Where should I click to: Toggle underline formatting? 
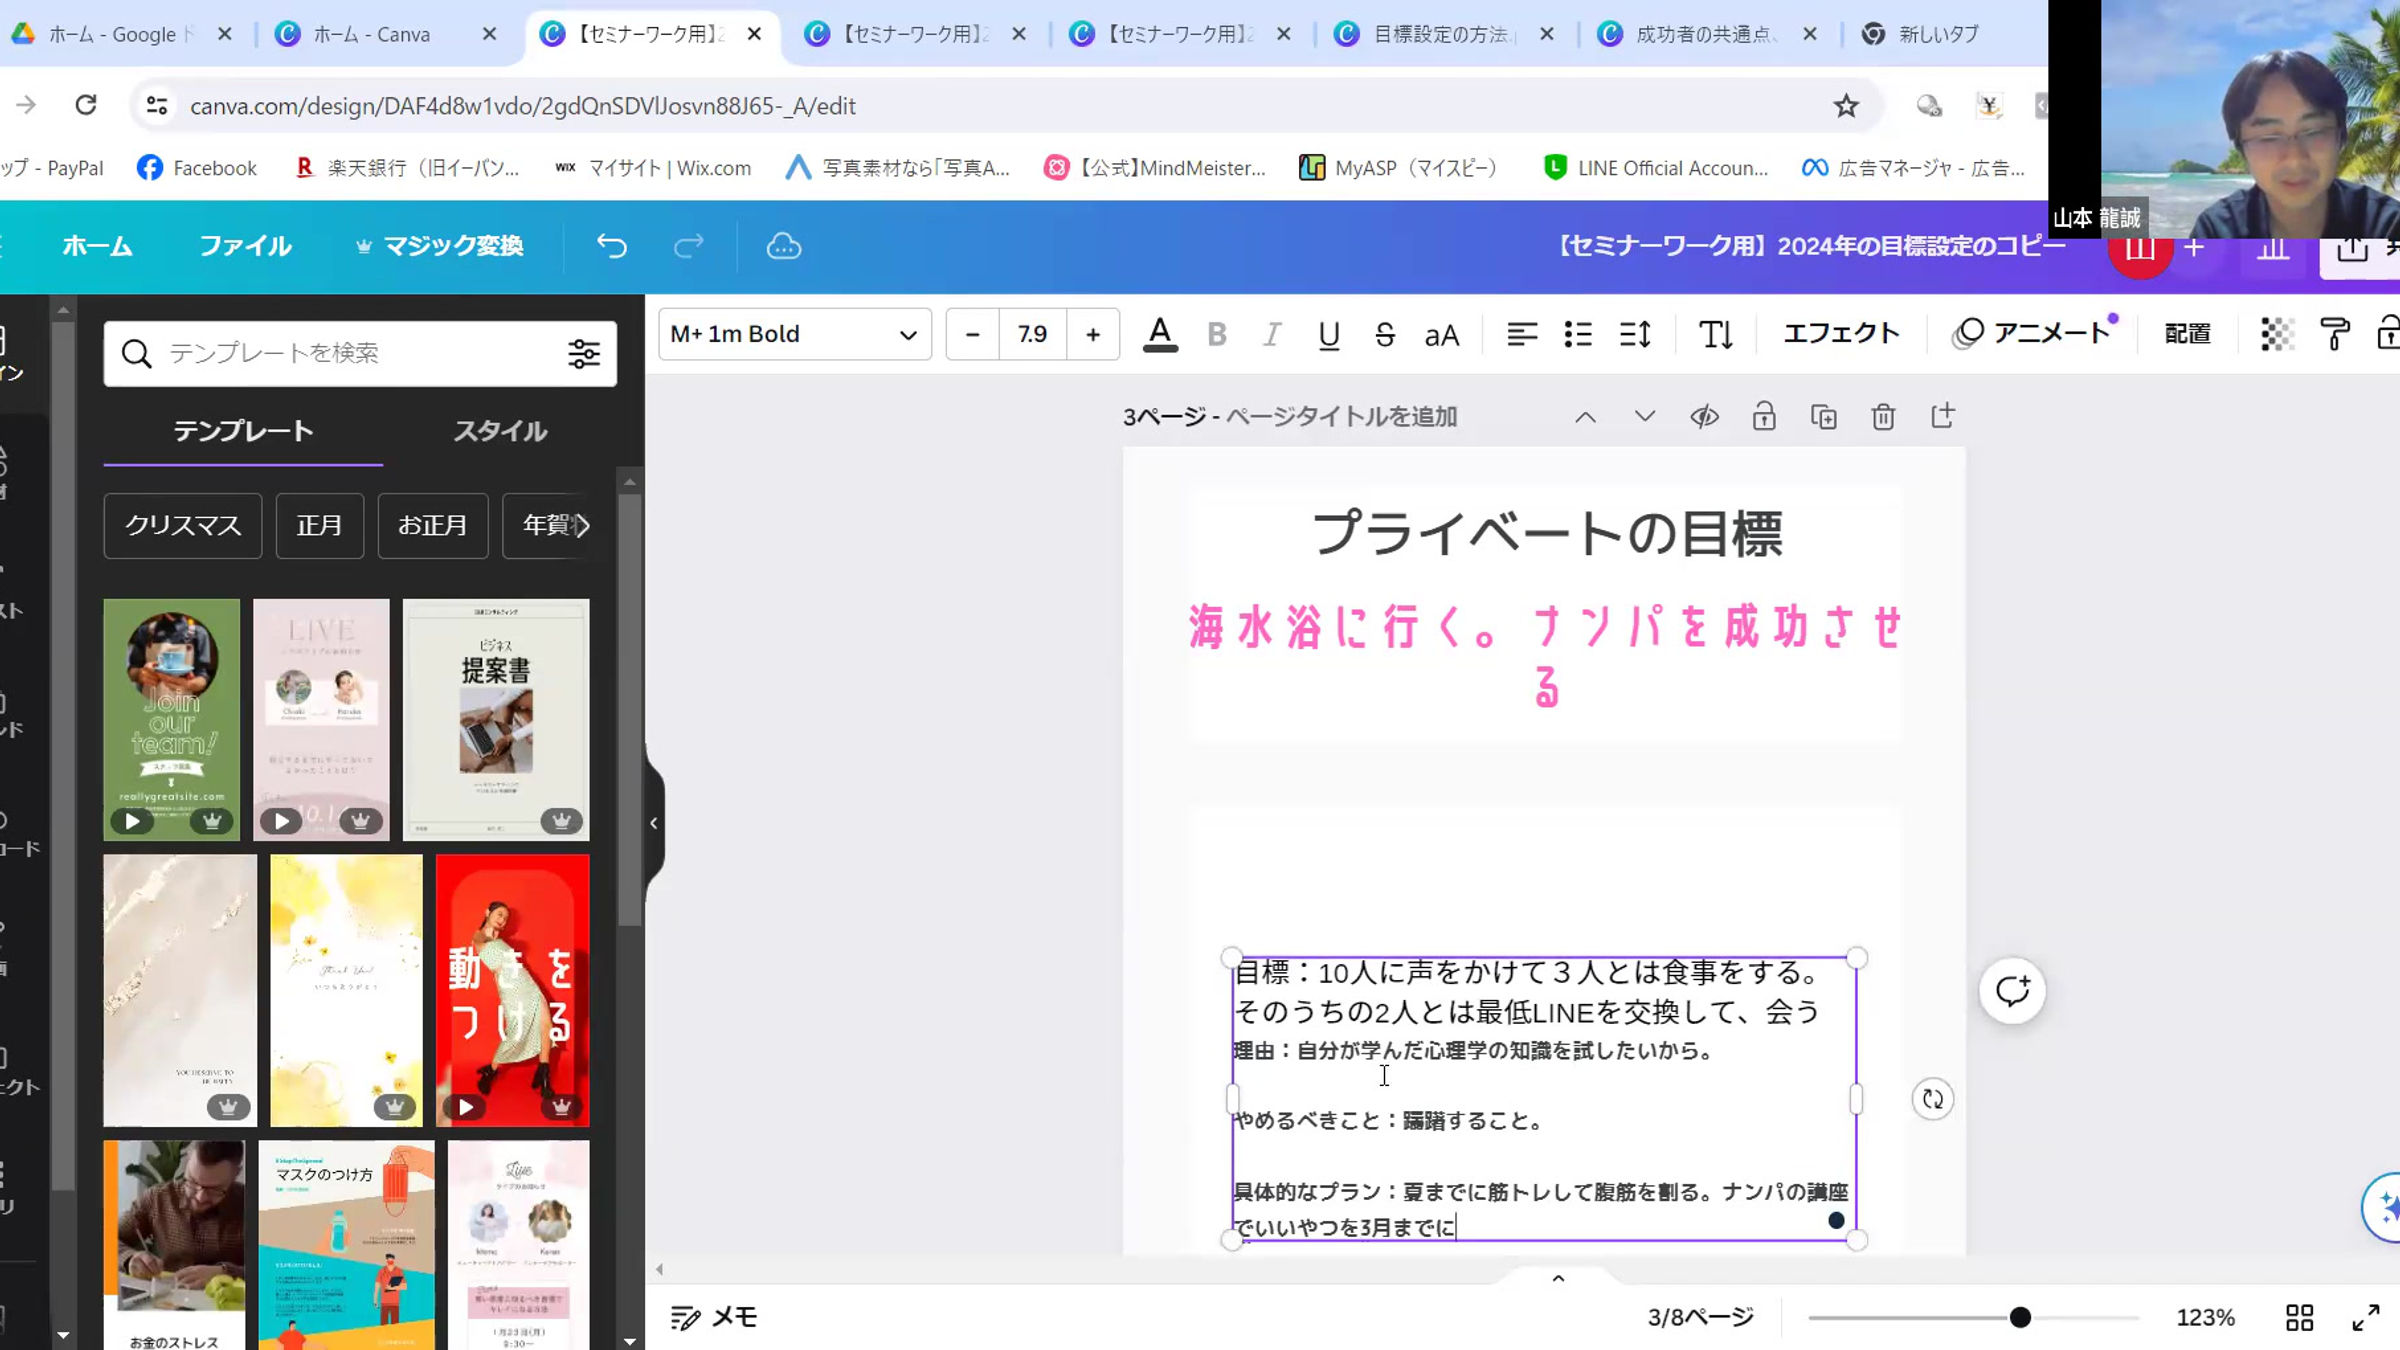click(x=1328, y=335)
